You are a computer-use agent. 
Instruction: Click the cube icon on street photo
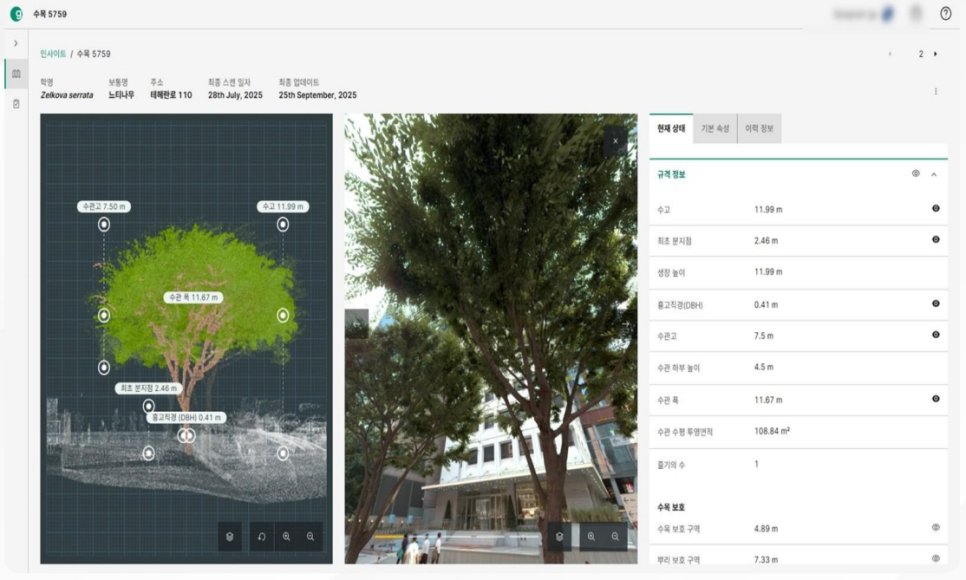559,536
